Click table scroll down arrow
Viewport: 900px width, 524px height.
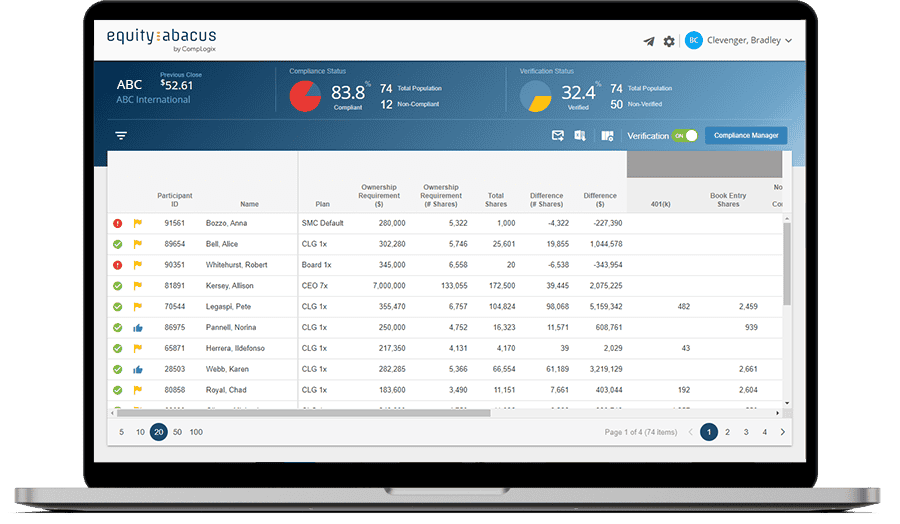pyautogui.click(x=787, y=403)
